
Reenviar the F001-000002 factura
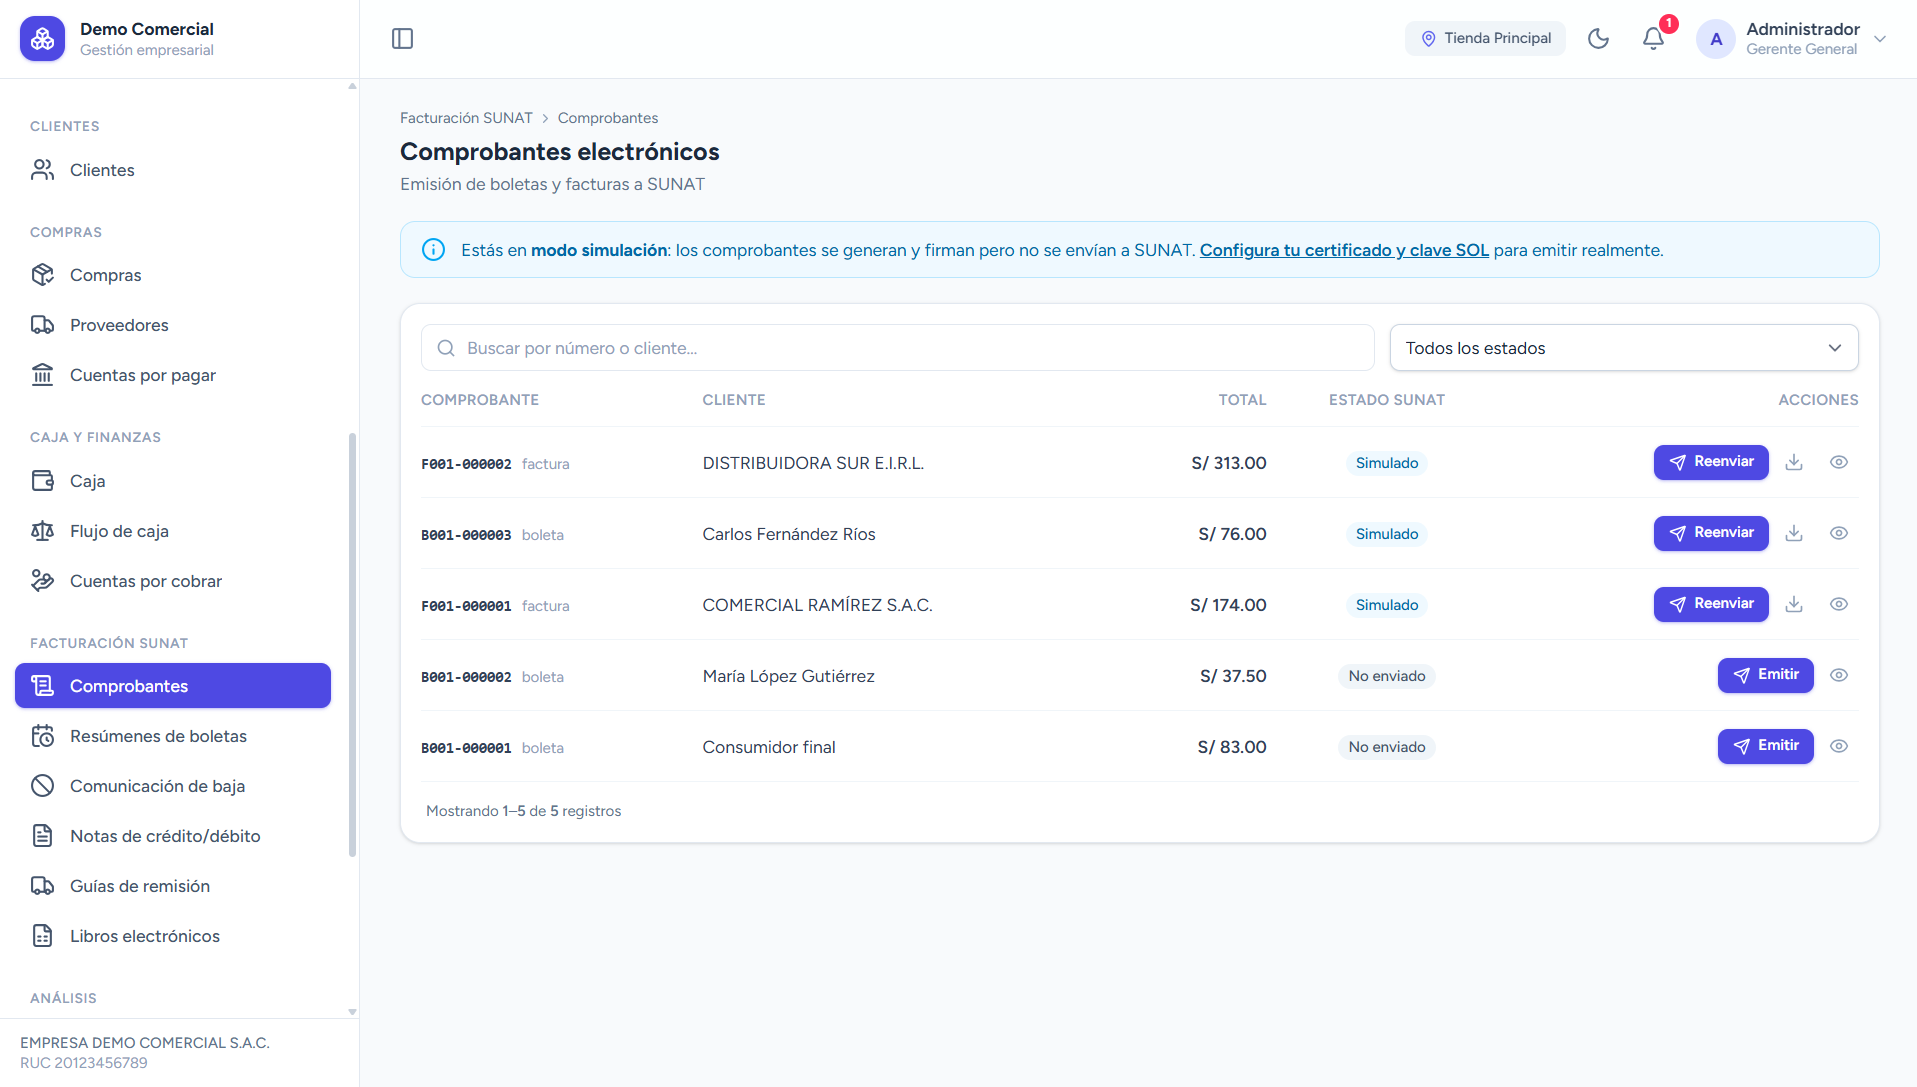(1711, 462)
